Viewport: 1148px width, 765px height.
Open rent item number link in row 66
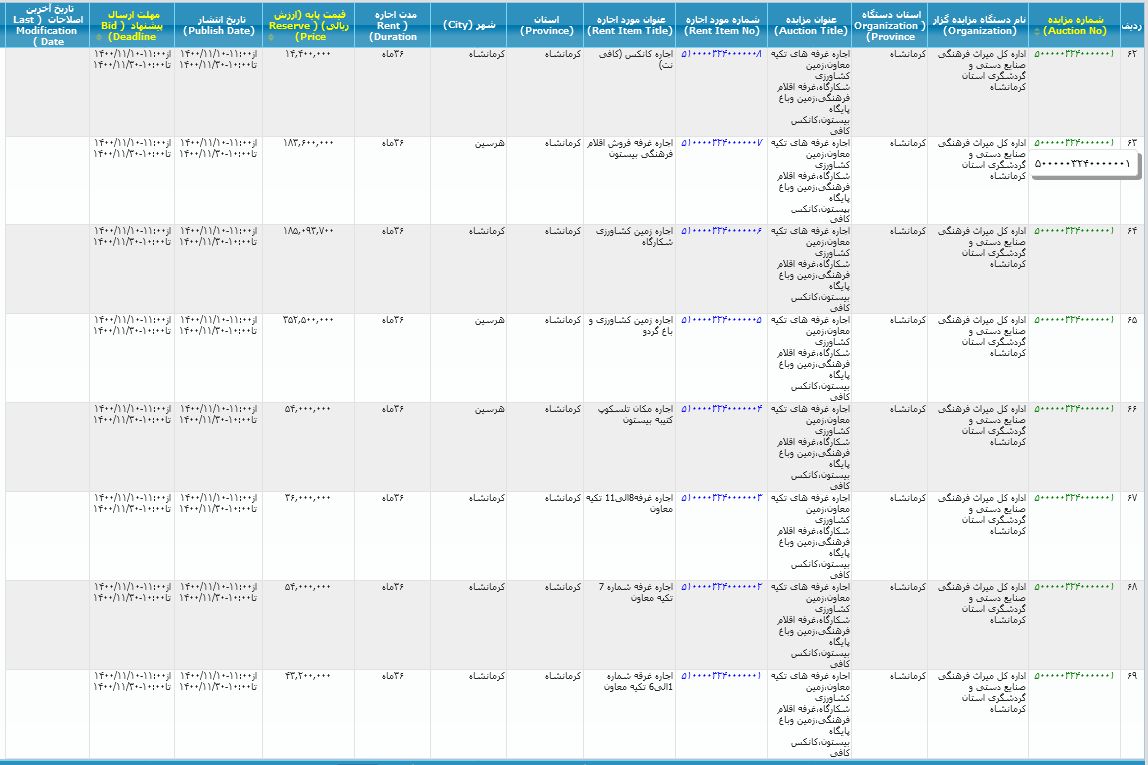720,409
